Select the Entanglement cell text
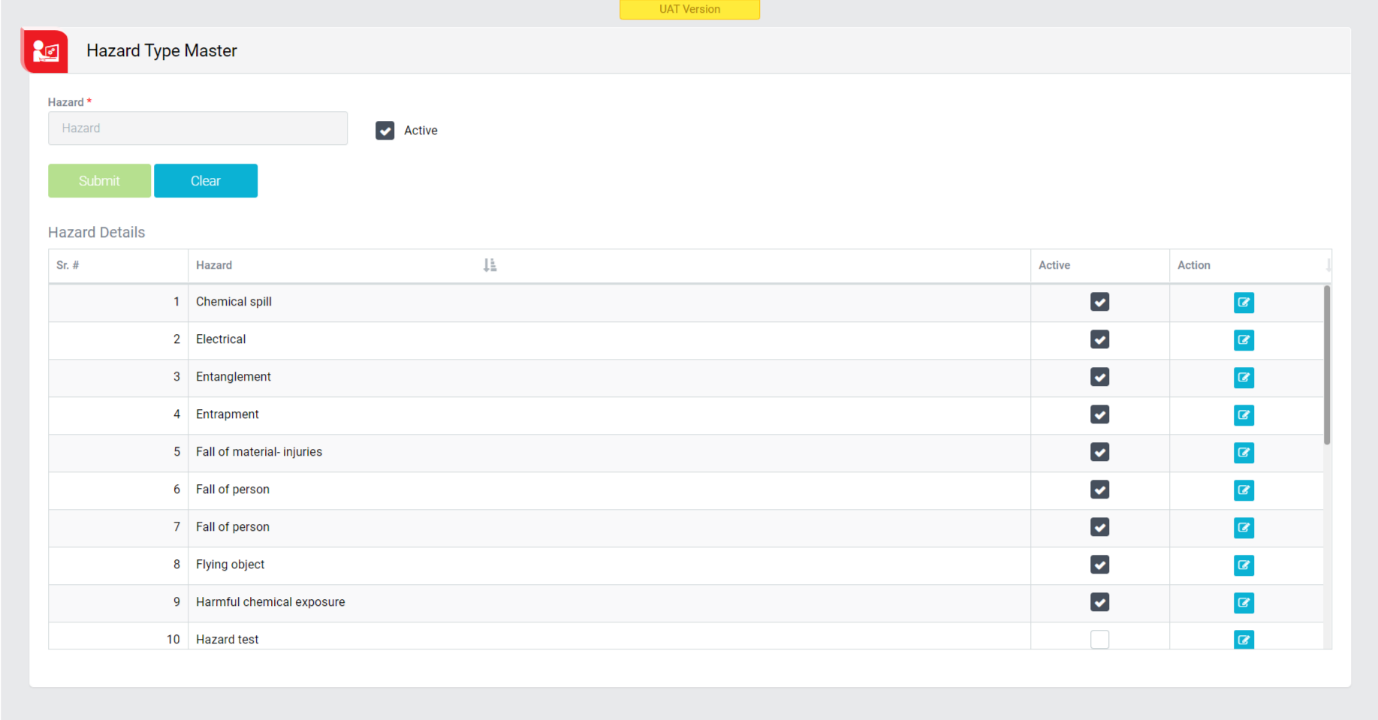Viewport: 1378px width, 720px height. (233, 377)
